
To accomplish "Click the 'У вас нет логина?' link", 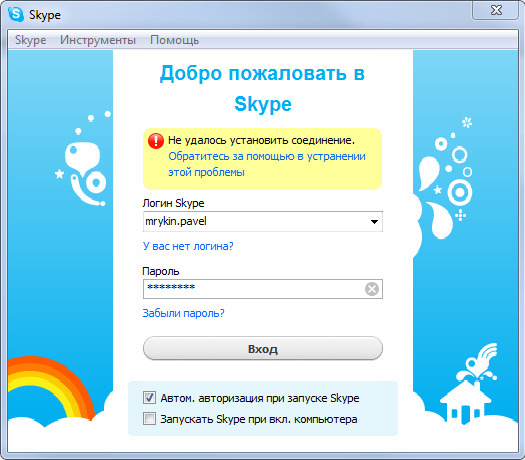I will (188, 246).
